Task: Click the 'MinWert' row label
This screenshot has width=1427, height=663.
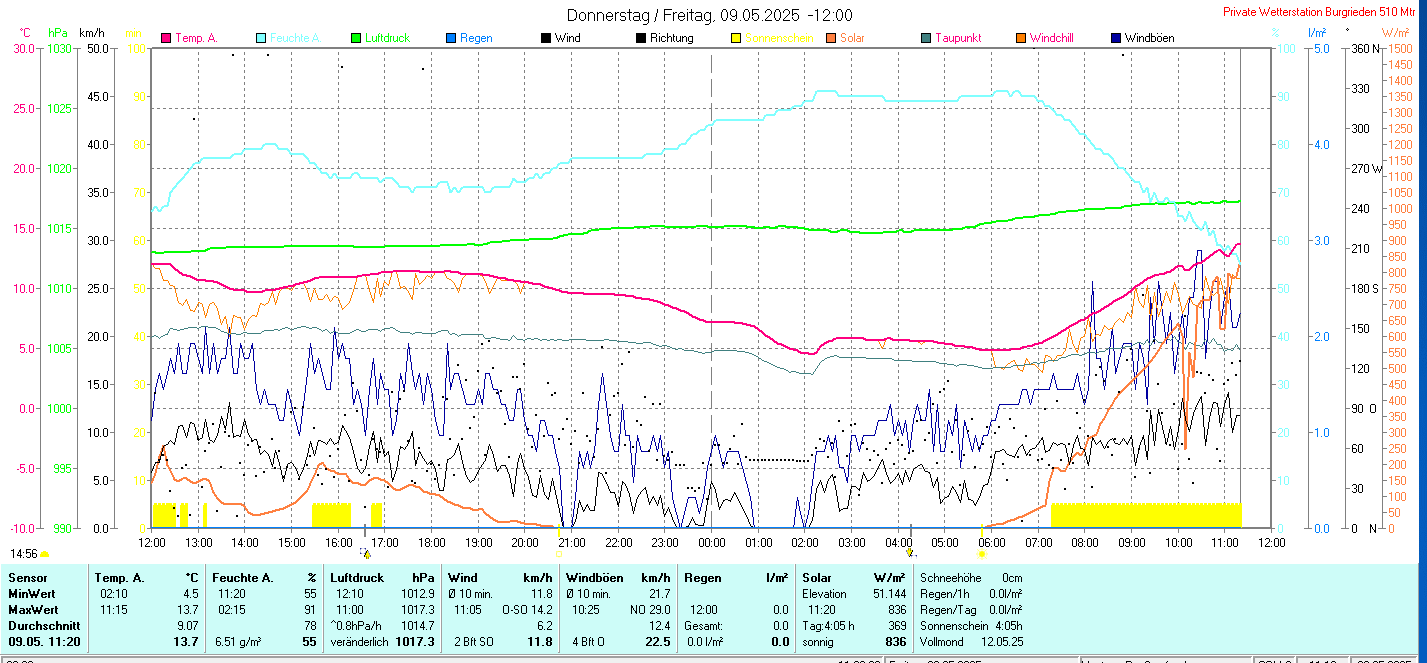Action: click(x=32, y=594)
